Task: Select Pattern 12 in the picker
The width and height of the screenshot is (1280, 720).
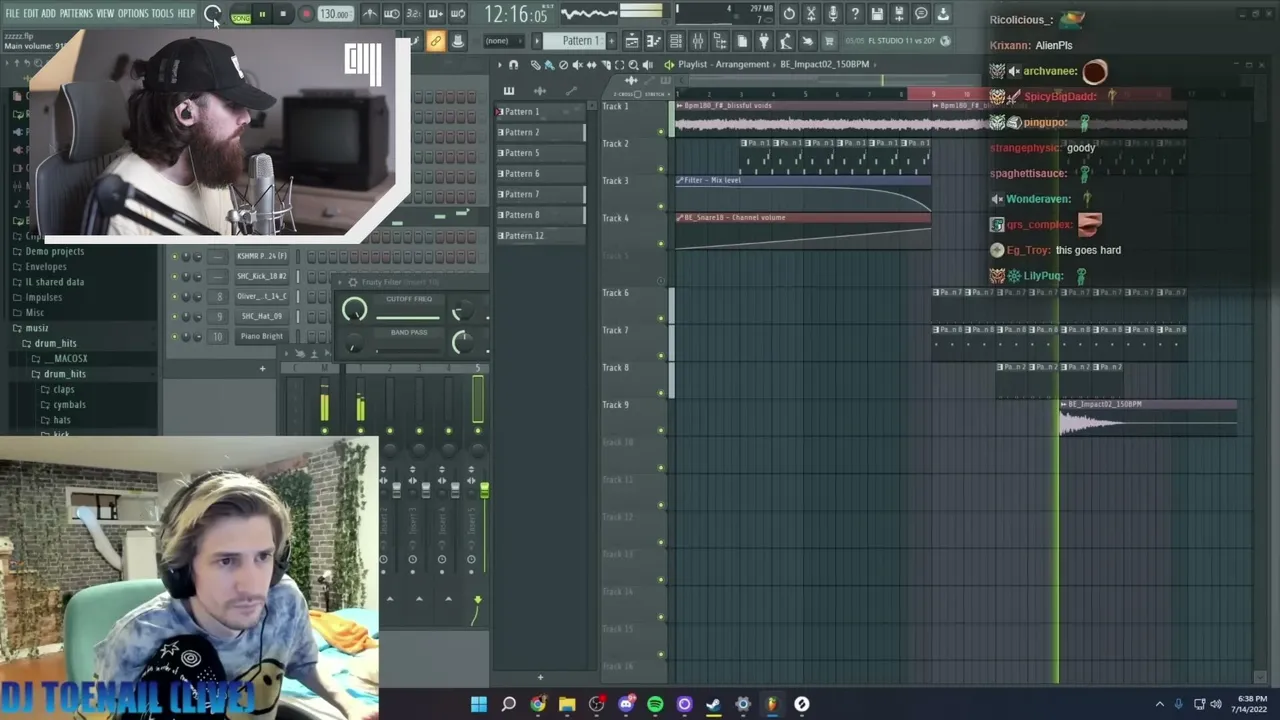Action: click(x=540, y=236)
